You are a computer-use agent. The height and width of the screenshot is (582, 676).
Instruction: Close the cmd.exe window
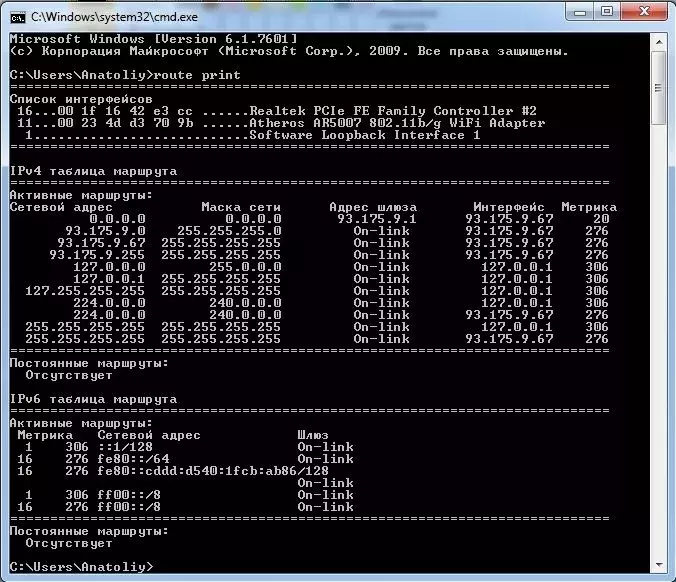click(x=645, y=12)
